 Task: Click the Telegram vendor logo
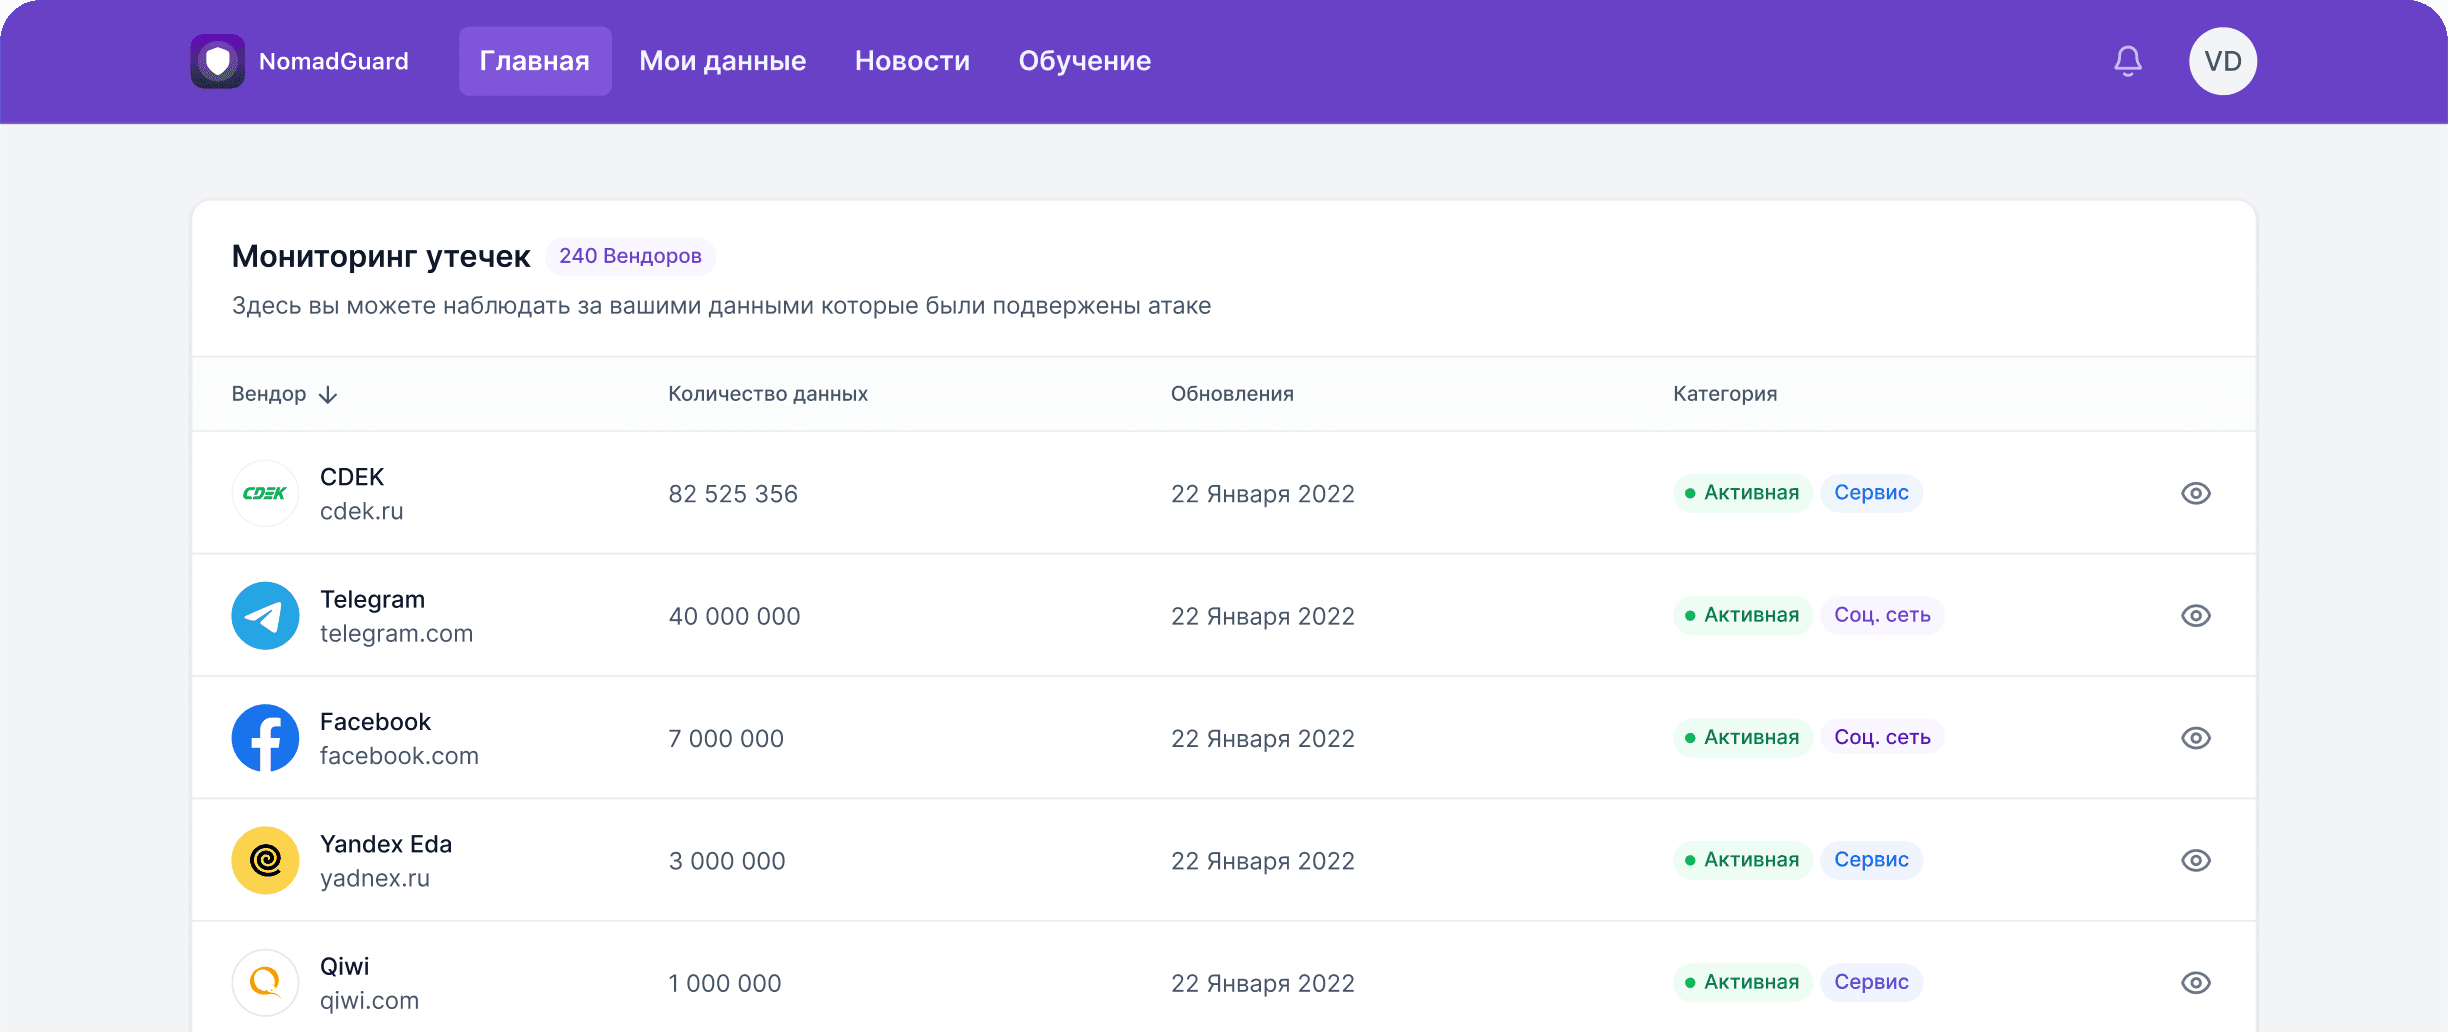pyautogui.click(x=265, y=616)
